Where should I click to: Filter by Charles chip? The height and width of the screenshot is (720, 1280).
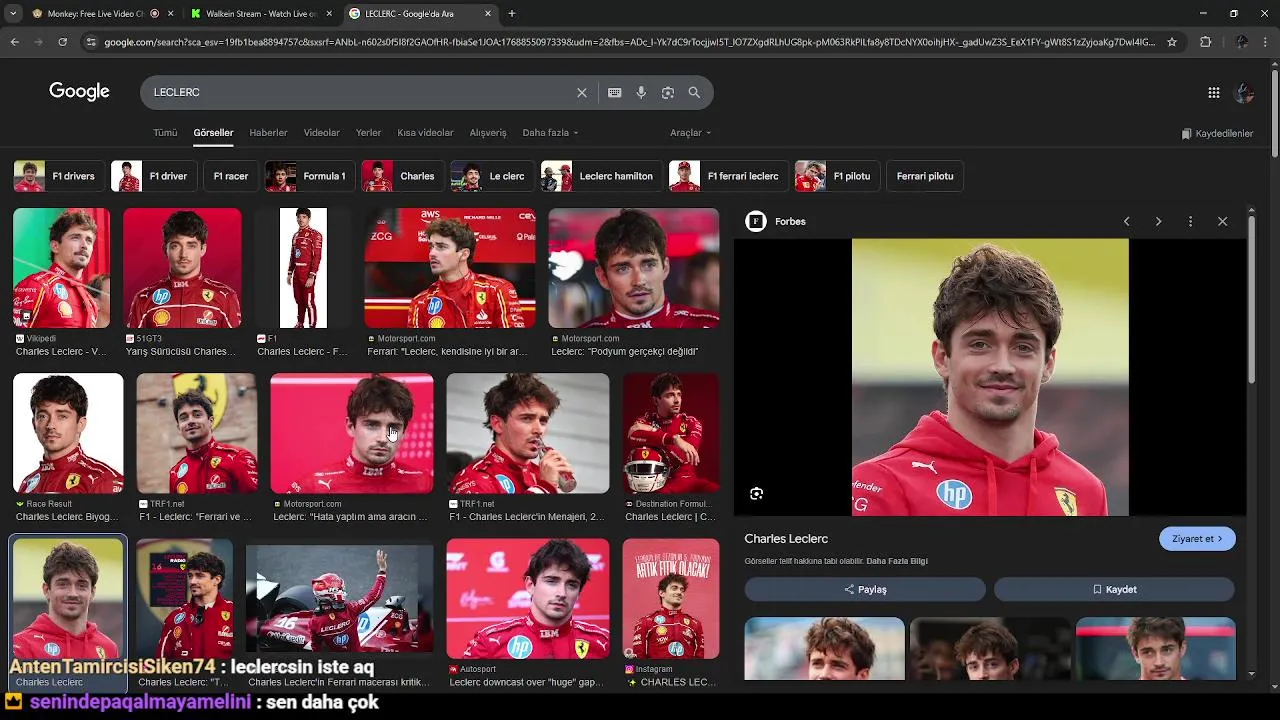(x=401, y=176)
